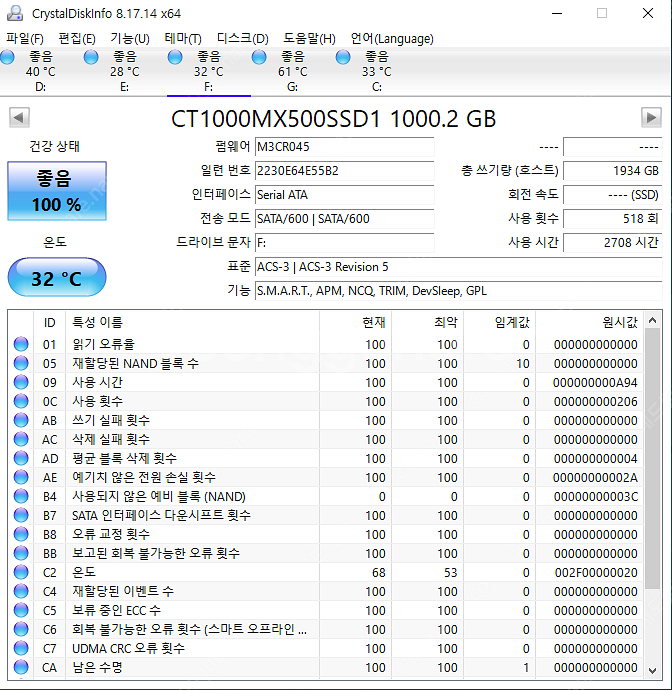Click status icon for AD 평균 블록 삭제 횟수
Image resolution: width=672 pixels, height=690 pixels.
[21, 458]
